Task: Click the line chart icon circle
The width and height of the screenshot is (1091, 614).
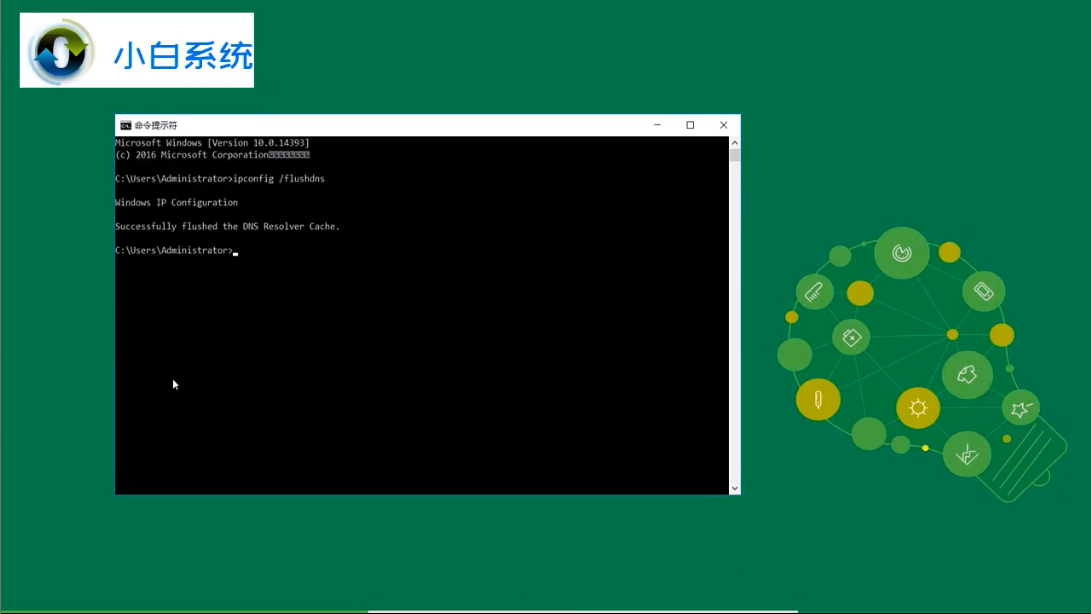Action: [967, 455]
